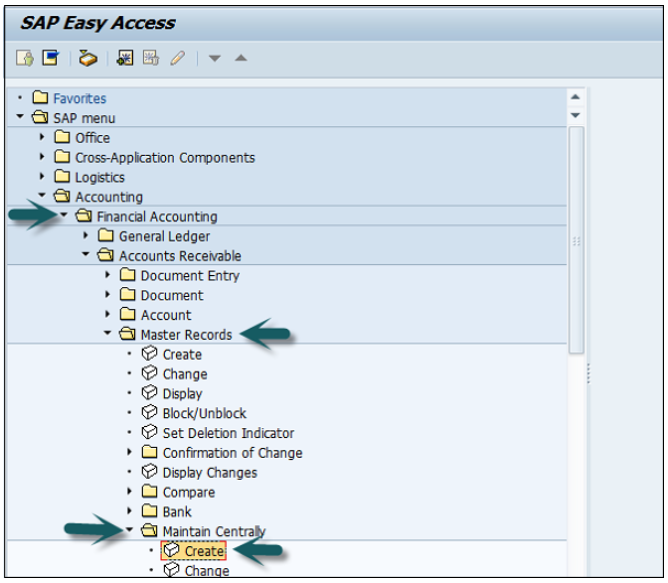The image size is (668, 583).
Task: Select Accounts Receivable tree label
Action: tap(180, 256)
